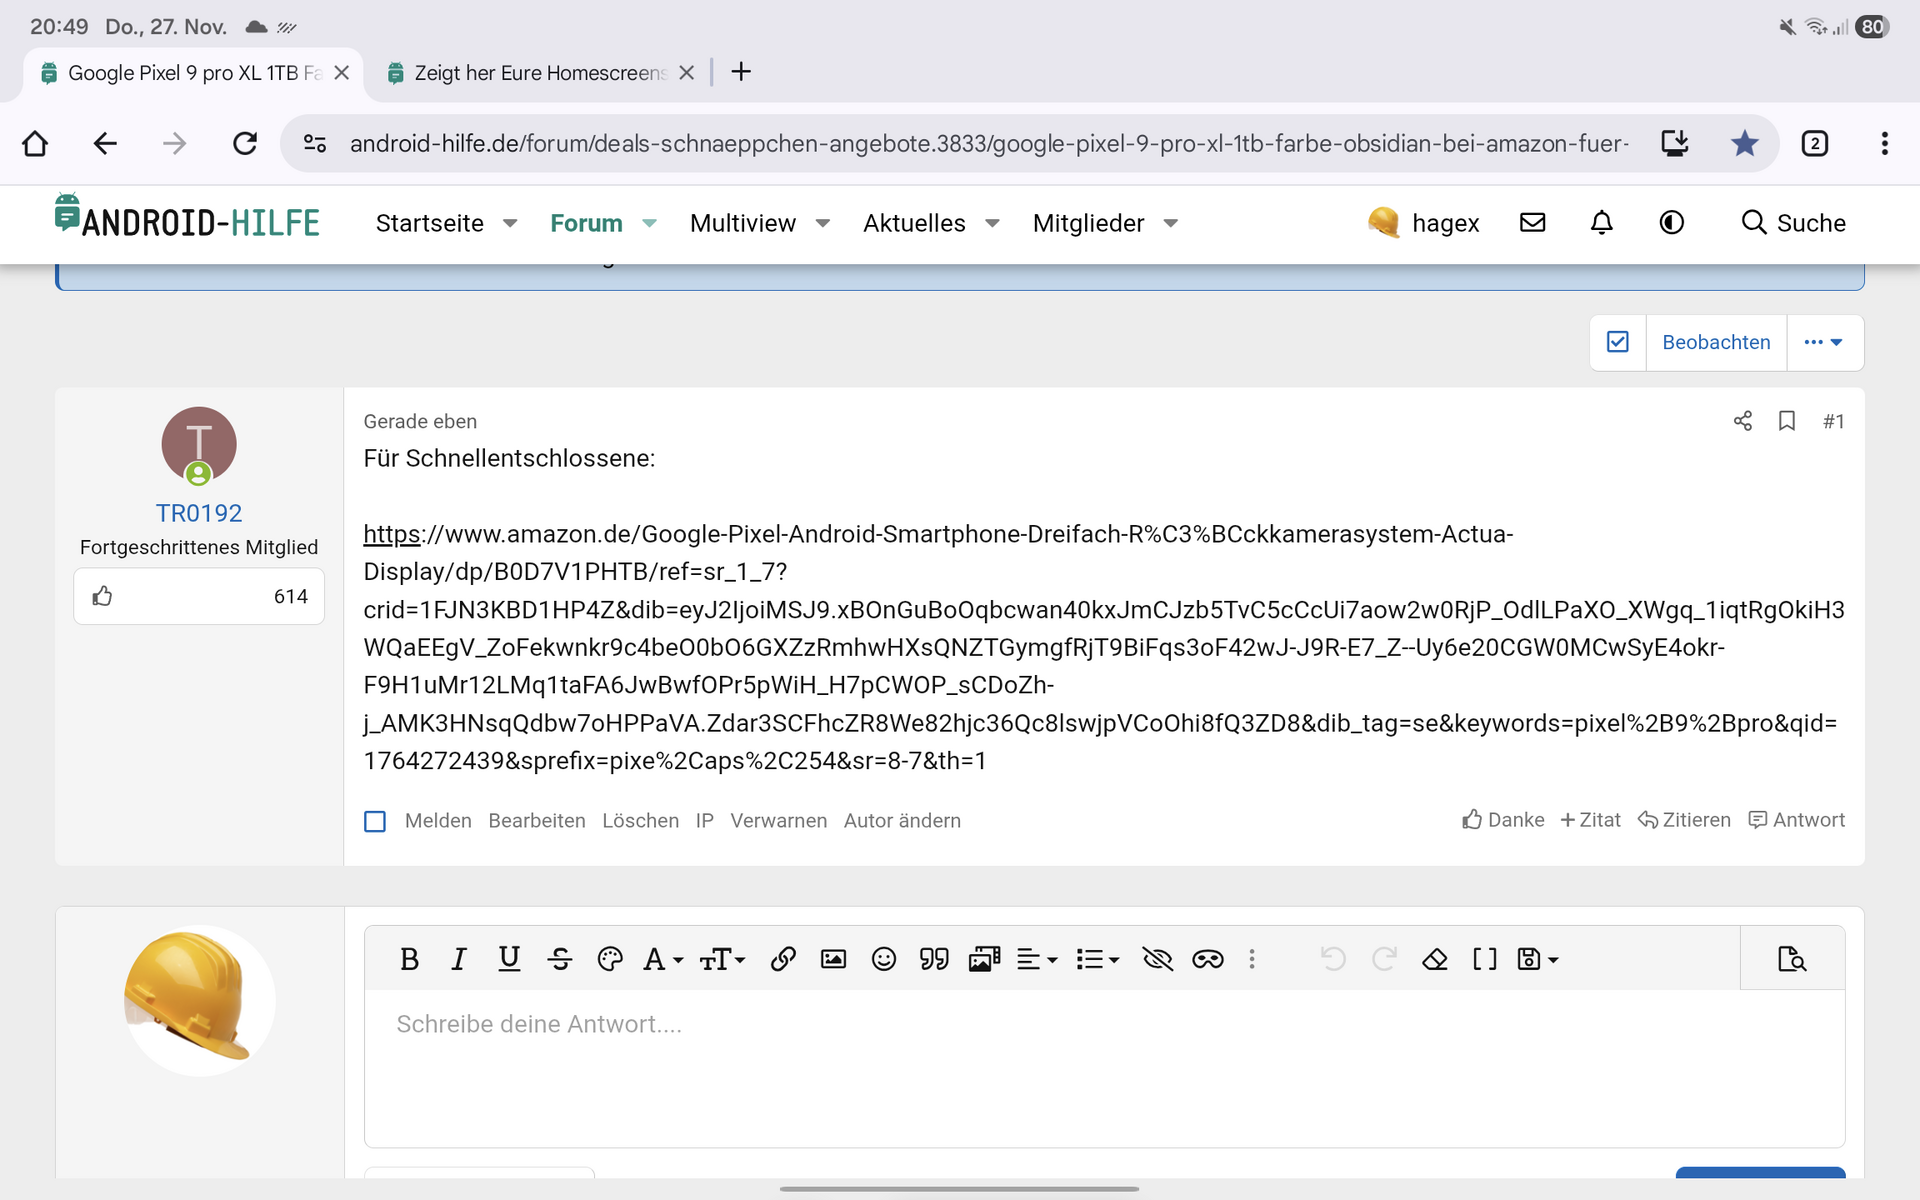Open the TR0192 user profile link

pyautogui.click(x=198, y=513)
